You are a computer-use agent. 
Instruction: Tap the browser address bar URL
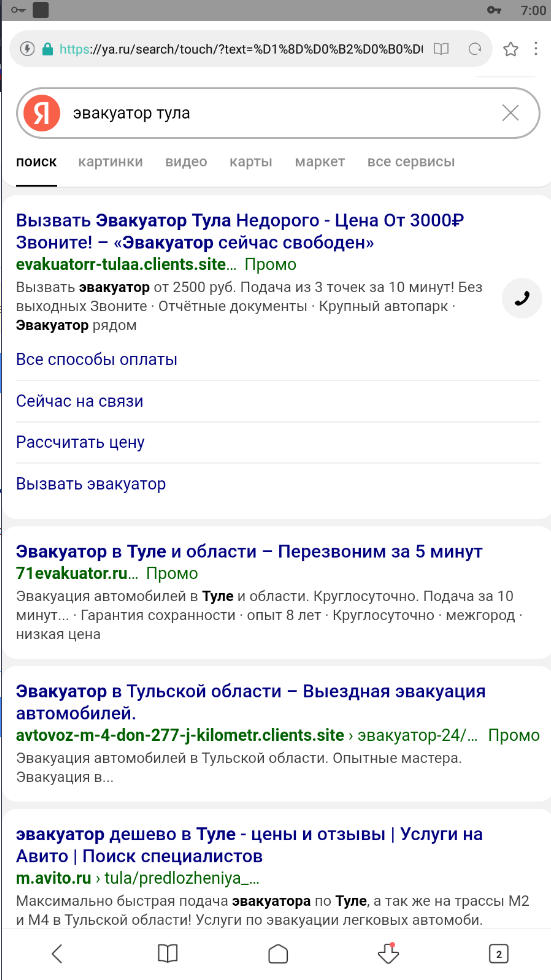point(241,49)
